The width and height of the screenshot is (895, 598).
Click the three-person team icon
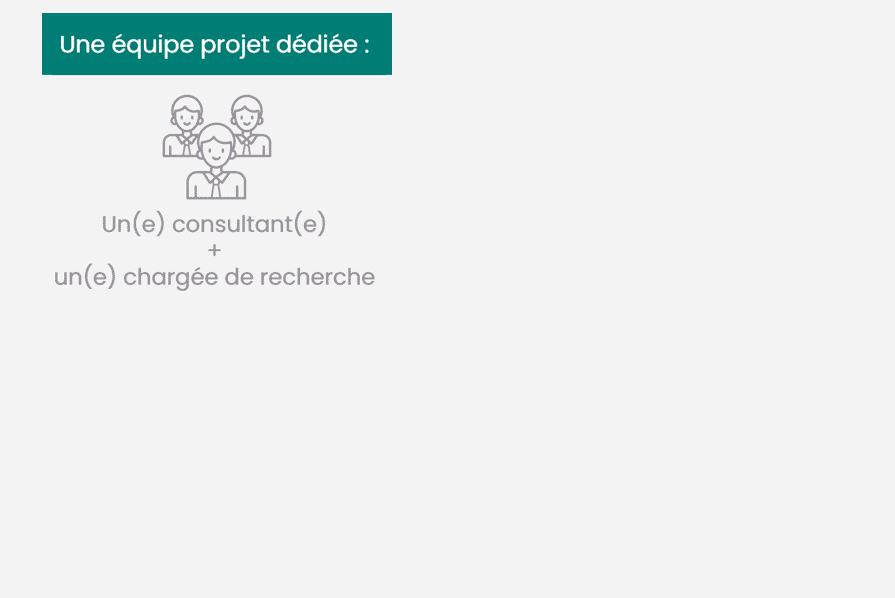pyautogui.click(x=217, y=146)
